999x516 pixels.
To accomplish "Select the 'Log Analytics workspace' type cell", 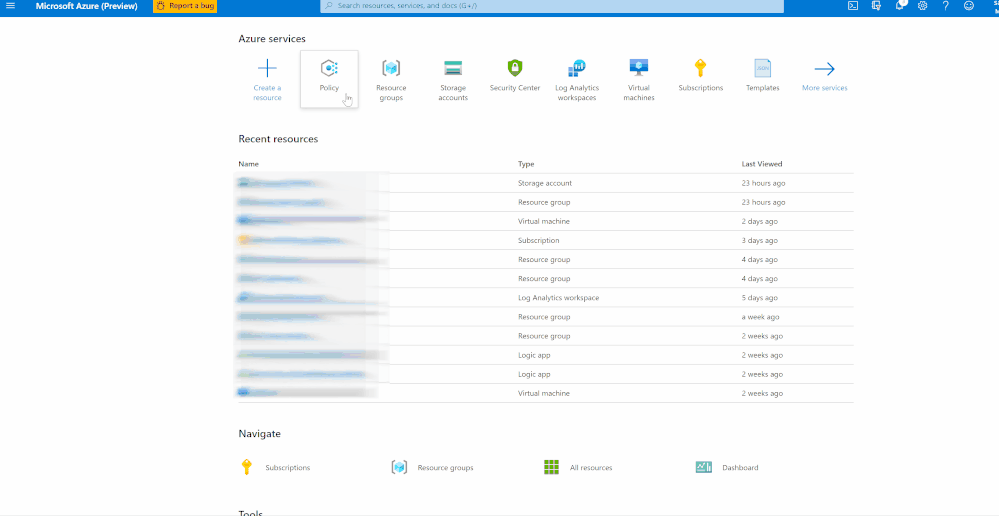I will [x=558, y=297].
